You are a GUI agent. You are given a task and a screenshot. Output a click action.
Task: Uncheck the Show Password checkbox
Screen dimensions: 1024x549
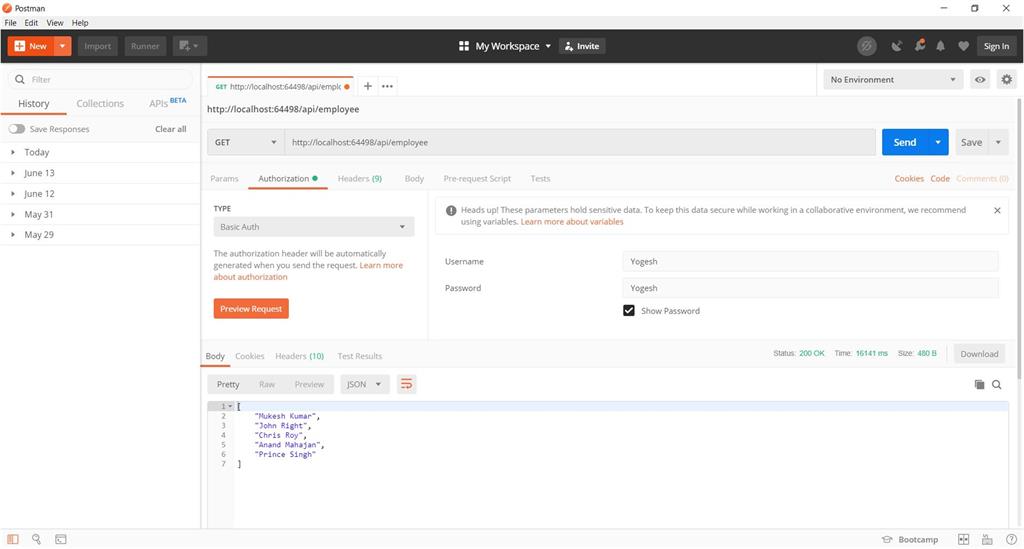click(x=629, y=311)
